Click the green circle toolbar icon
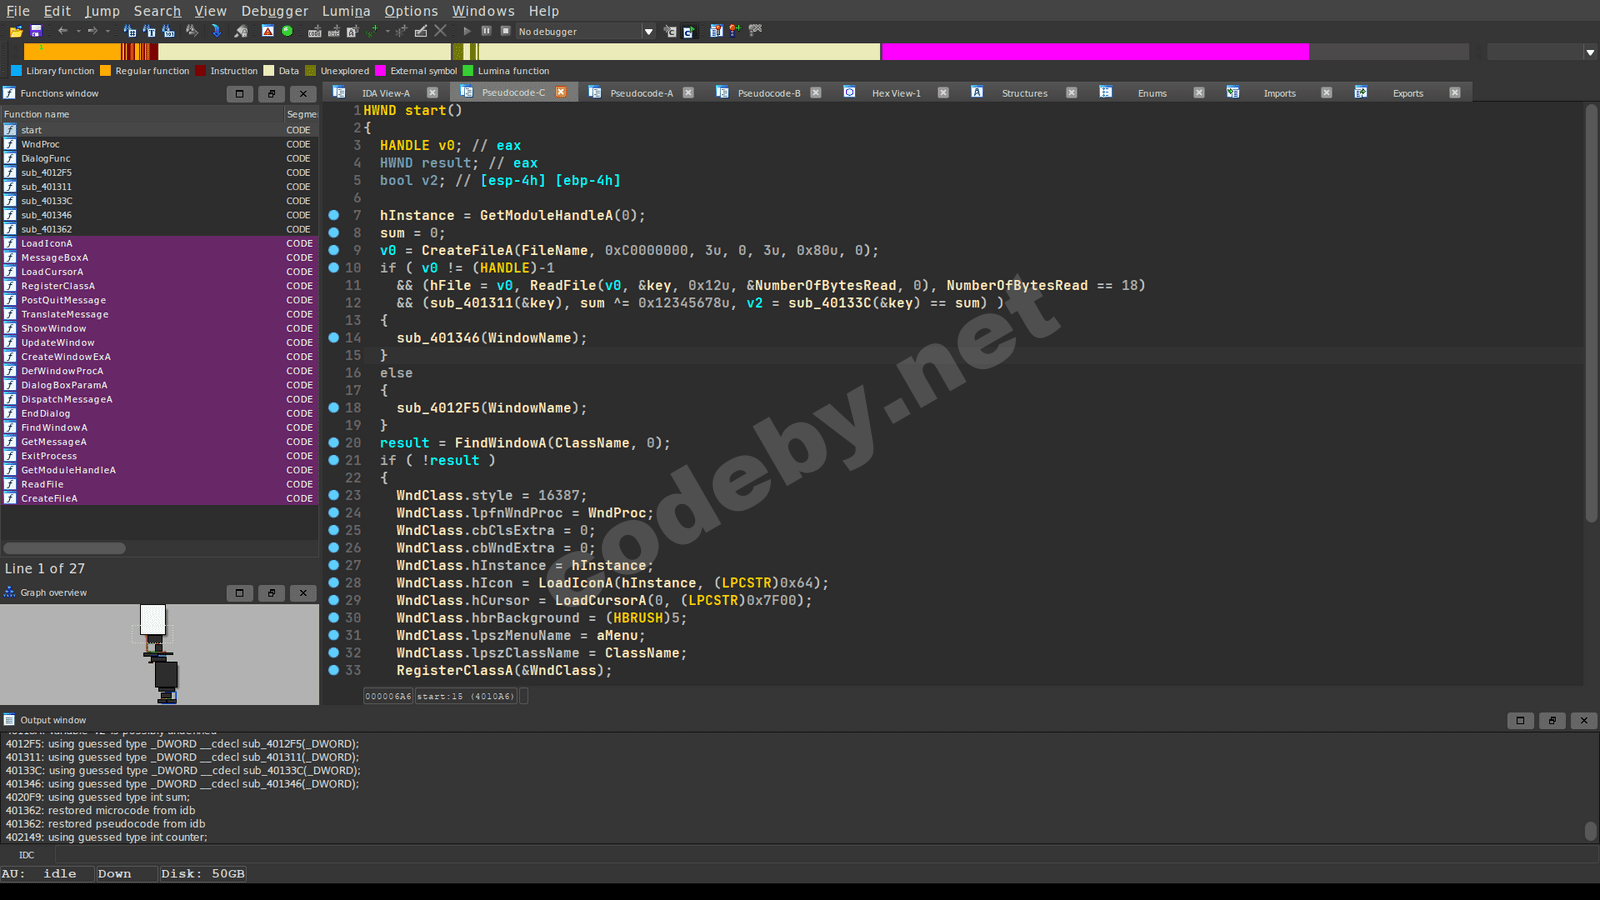The image size is (1600, 900). 287,31
